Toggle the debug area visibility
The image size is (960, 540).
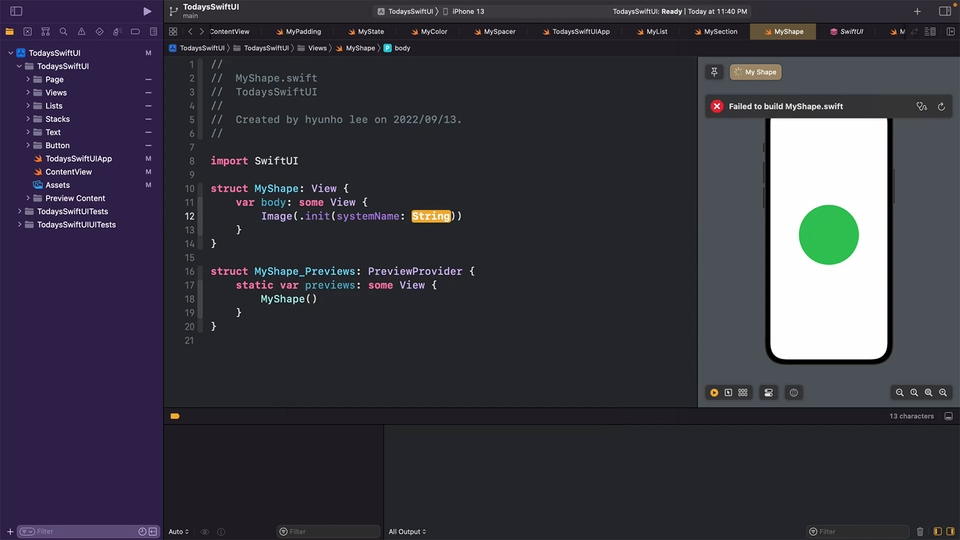click(948, 416)
